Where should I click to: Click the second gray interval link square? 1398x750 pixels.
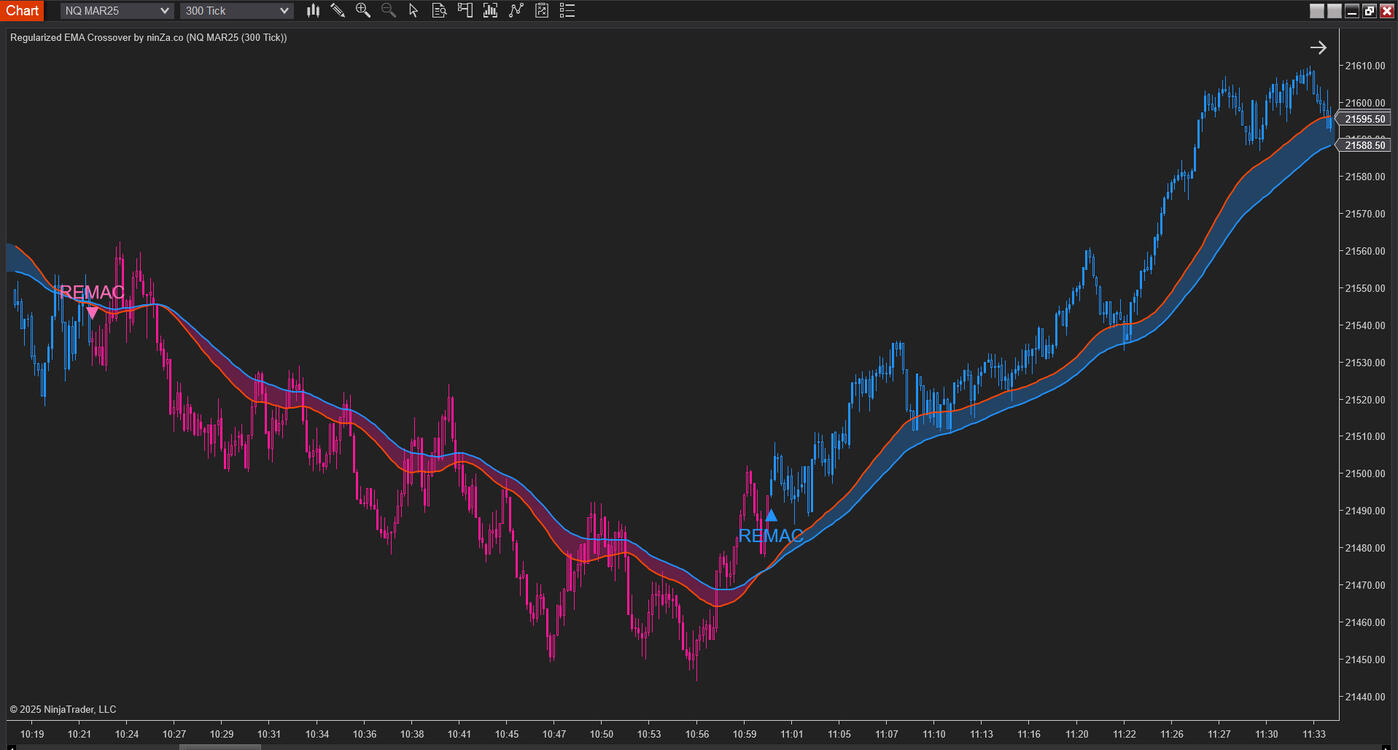(1334, 11)
